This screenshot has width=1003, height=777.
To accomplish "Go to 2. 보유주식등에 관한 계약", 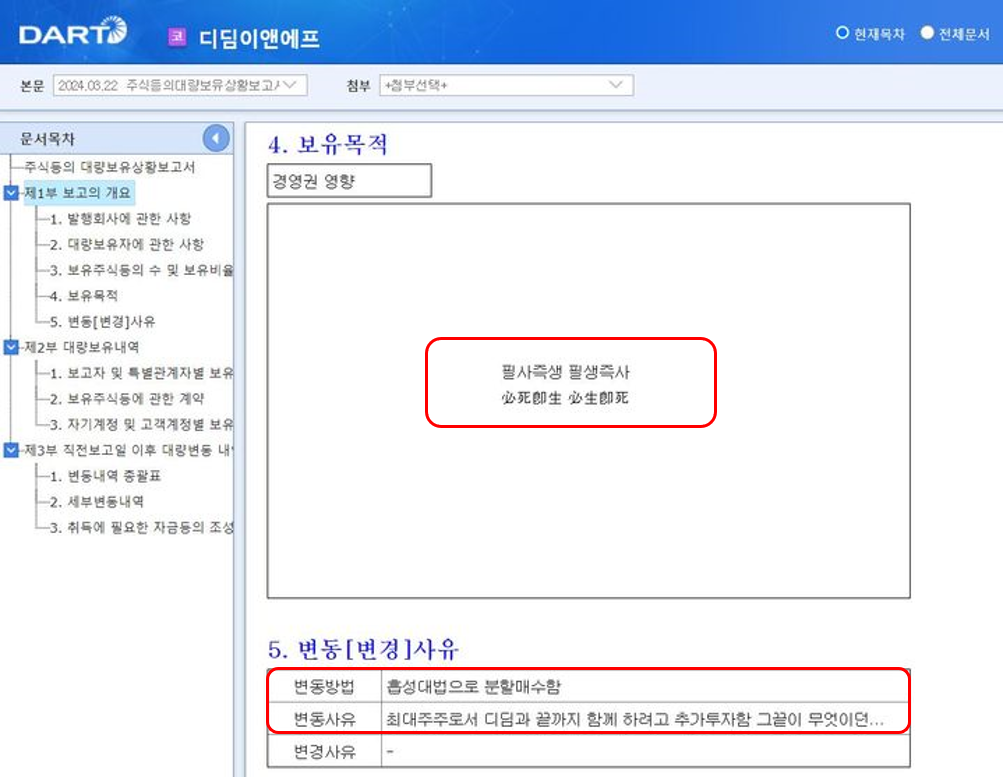I will (x=127, y=398).
